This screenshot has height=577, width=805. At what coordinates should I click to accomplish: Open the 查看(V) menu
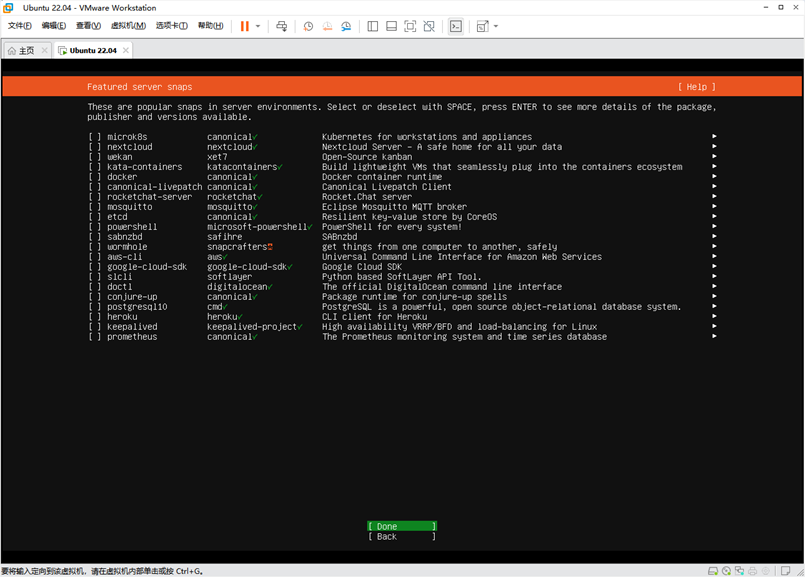[88, 26]
